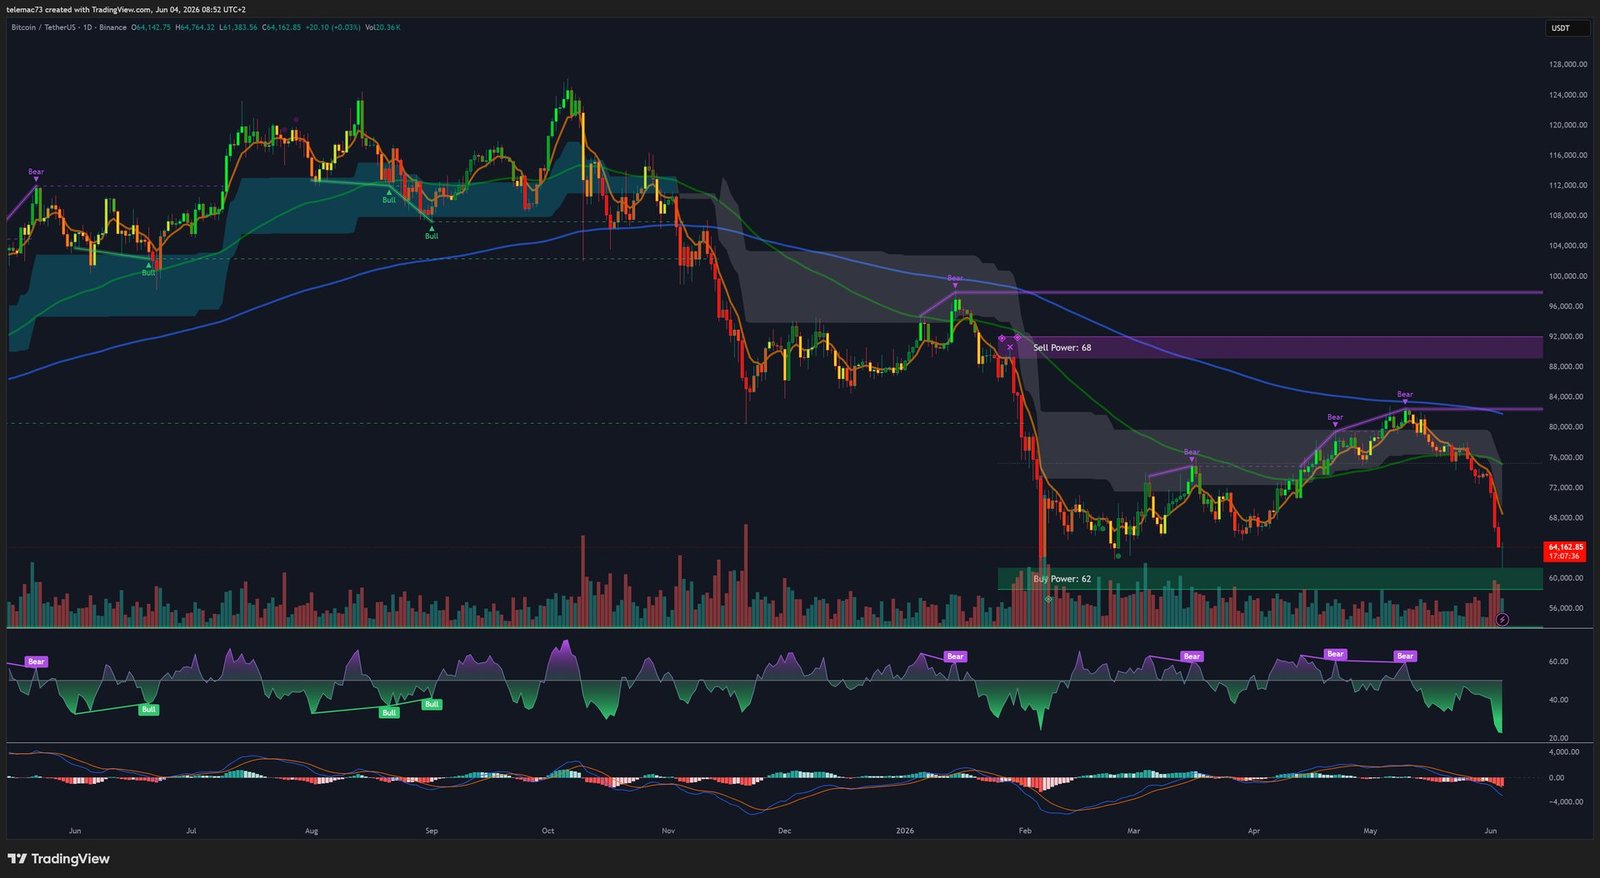Select the Sell Power: 68 zone label
The image size is (1600, 878).
1062,348
